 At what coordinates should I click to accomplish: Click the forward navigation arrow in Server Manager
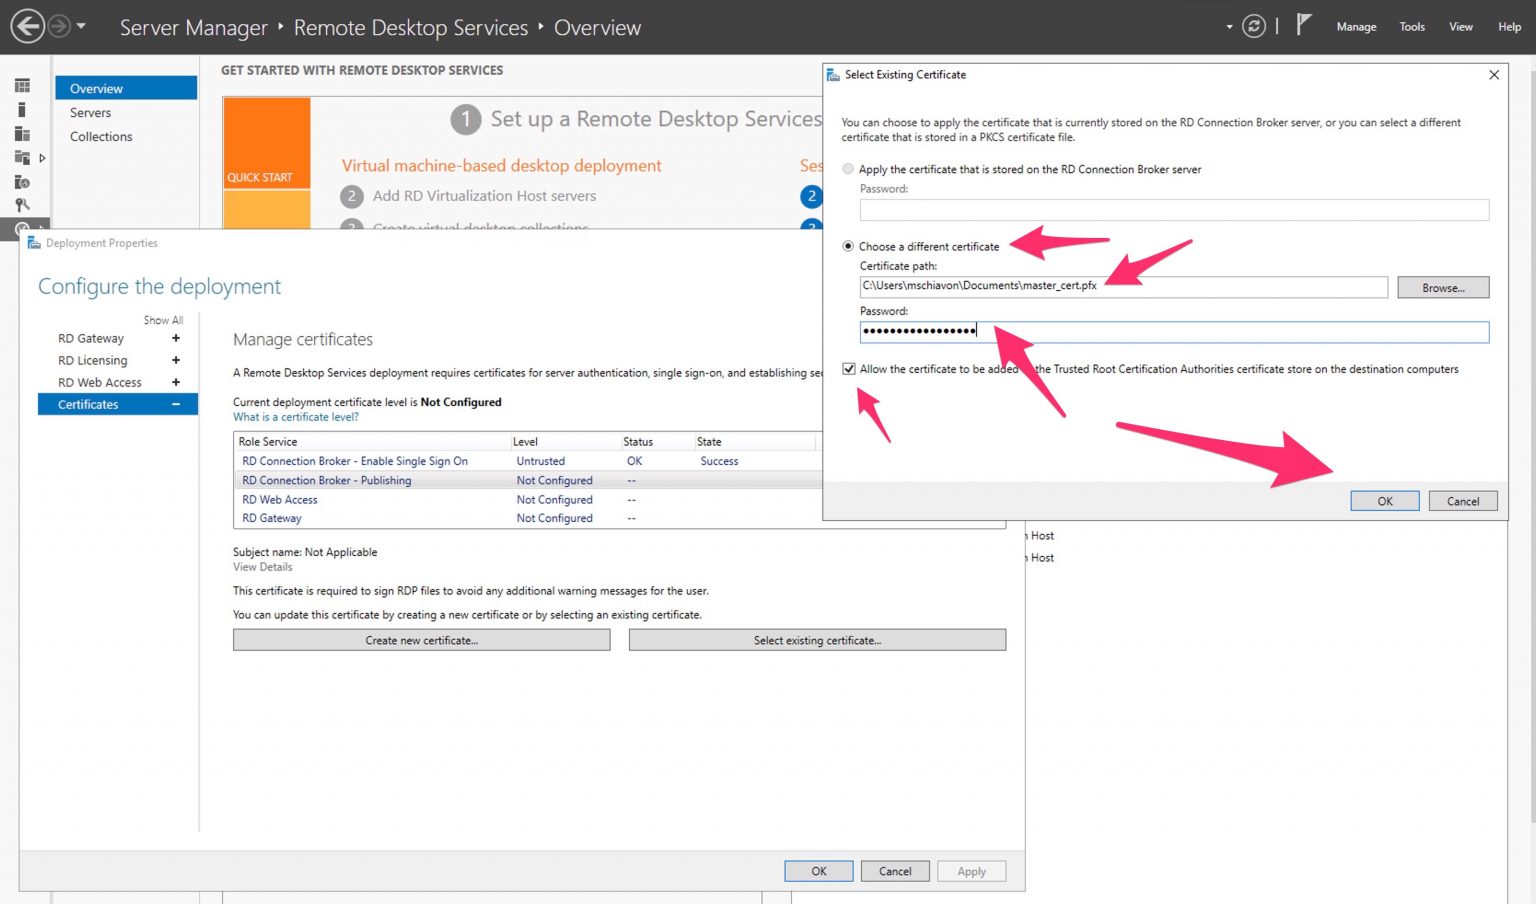(x=60, y=26)
